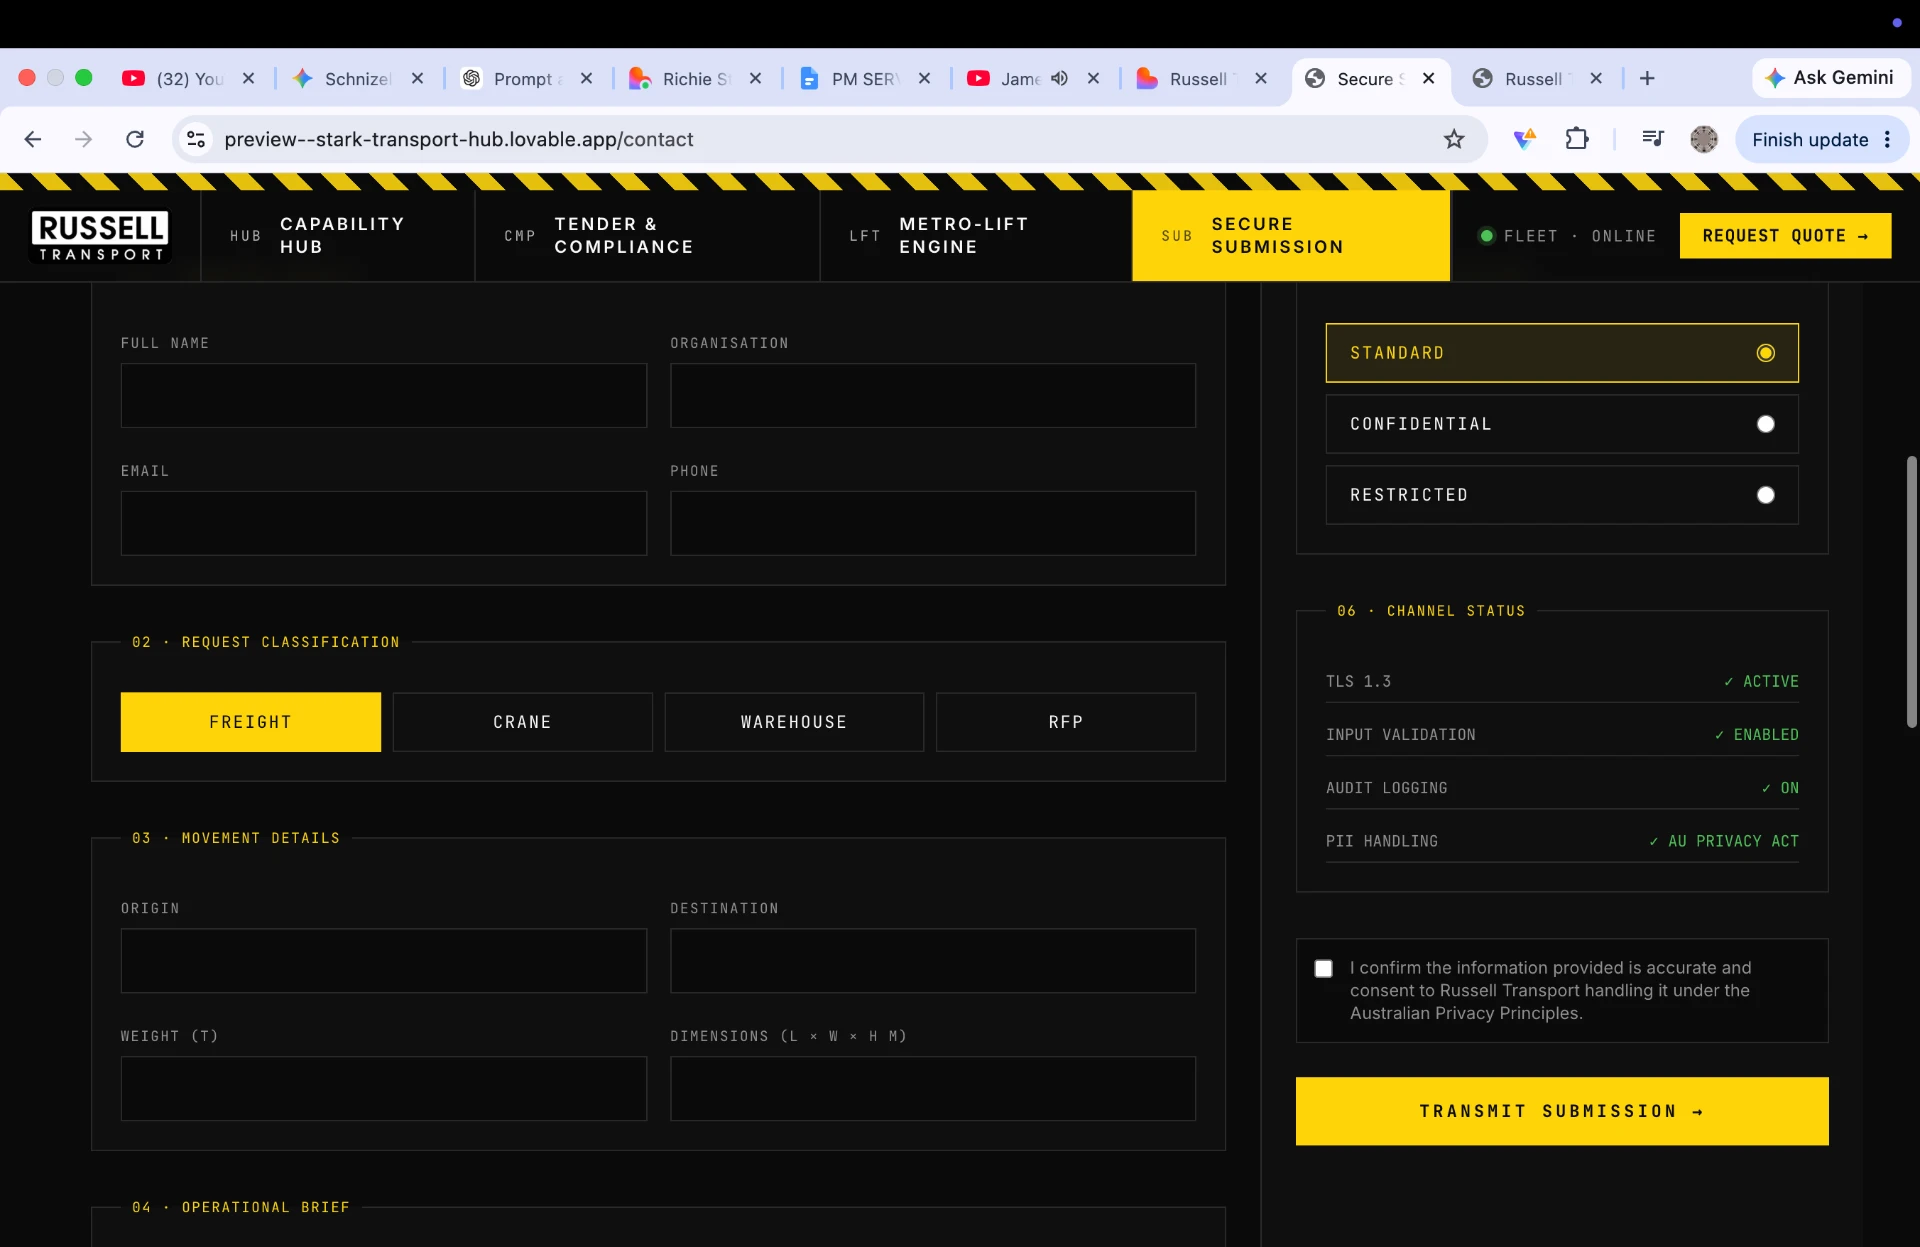Viewport: 1920px width, 1247px height.
Task: Open Ask Gemini button
Action: (1830, 78)
